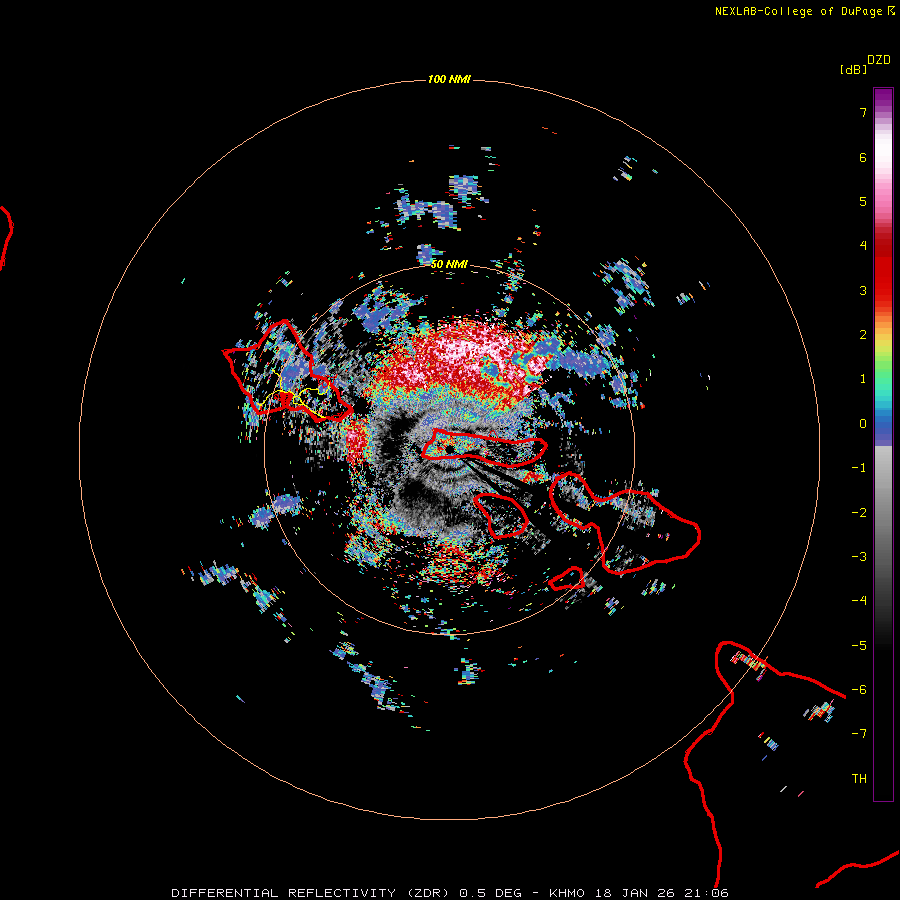The height and width of the screenshot is (900, 900).
Task: Click the 1 value on the color scale
Action: point(863,379)
